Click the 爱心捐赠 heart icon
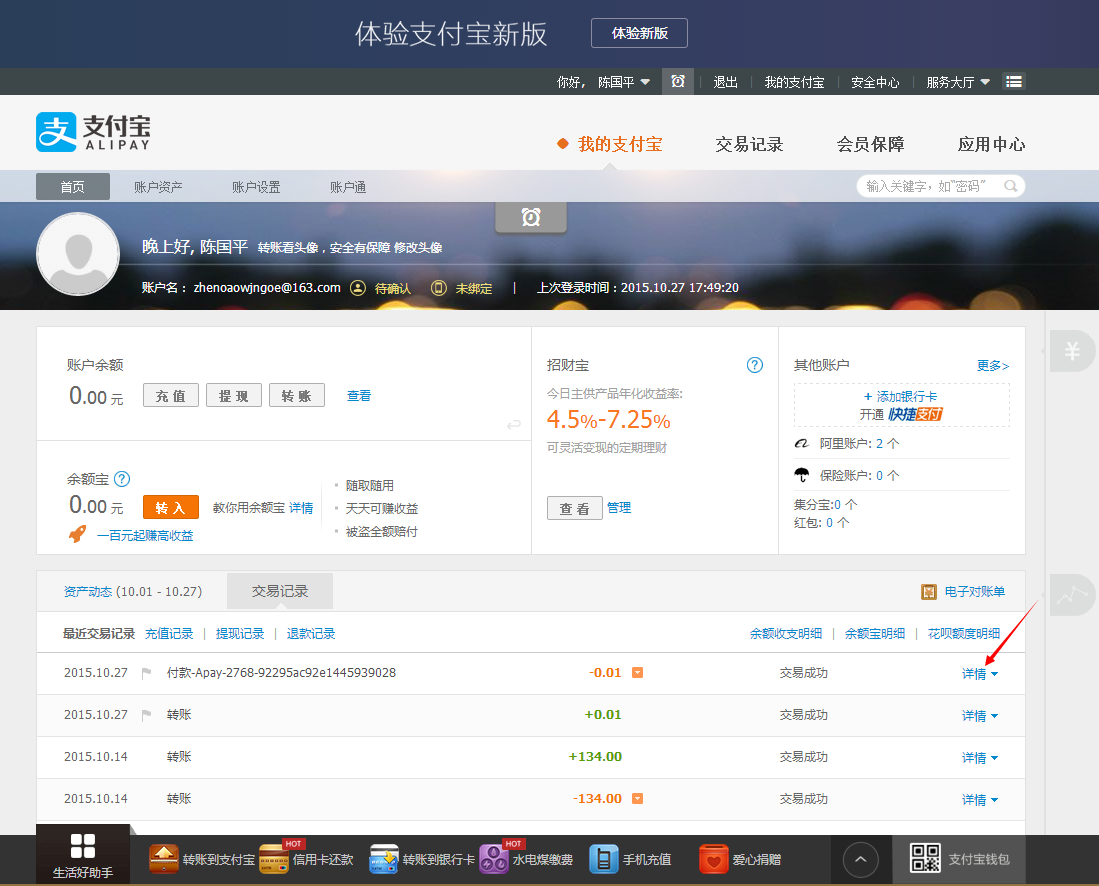Viewport: 1099px width, 886px height. coord(714,859)
